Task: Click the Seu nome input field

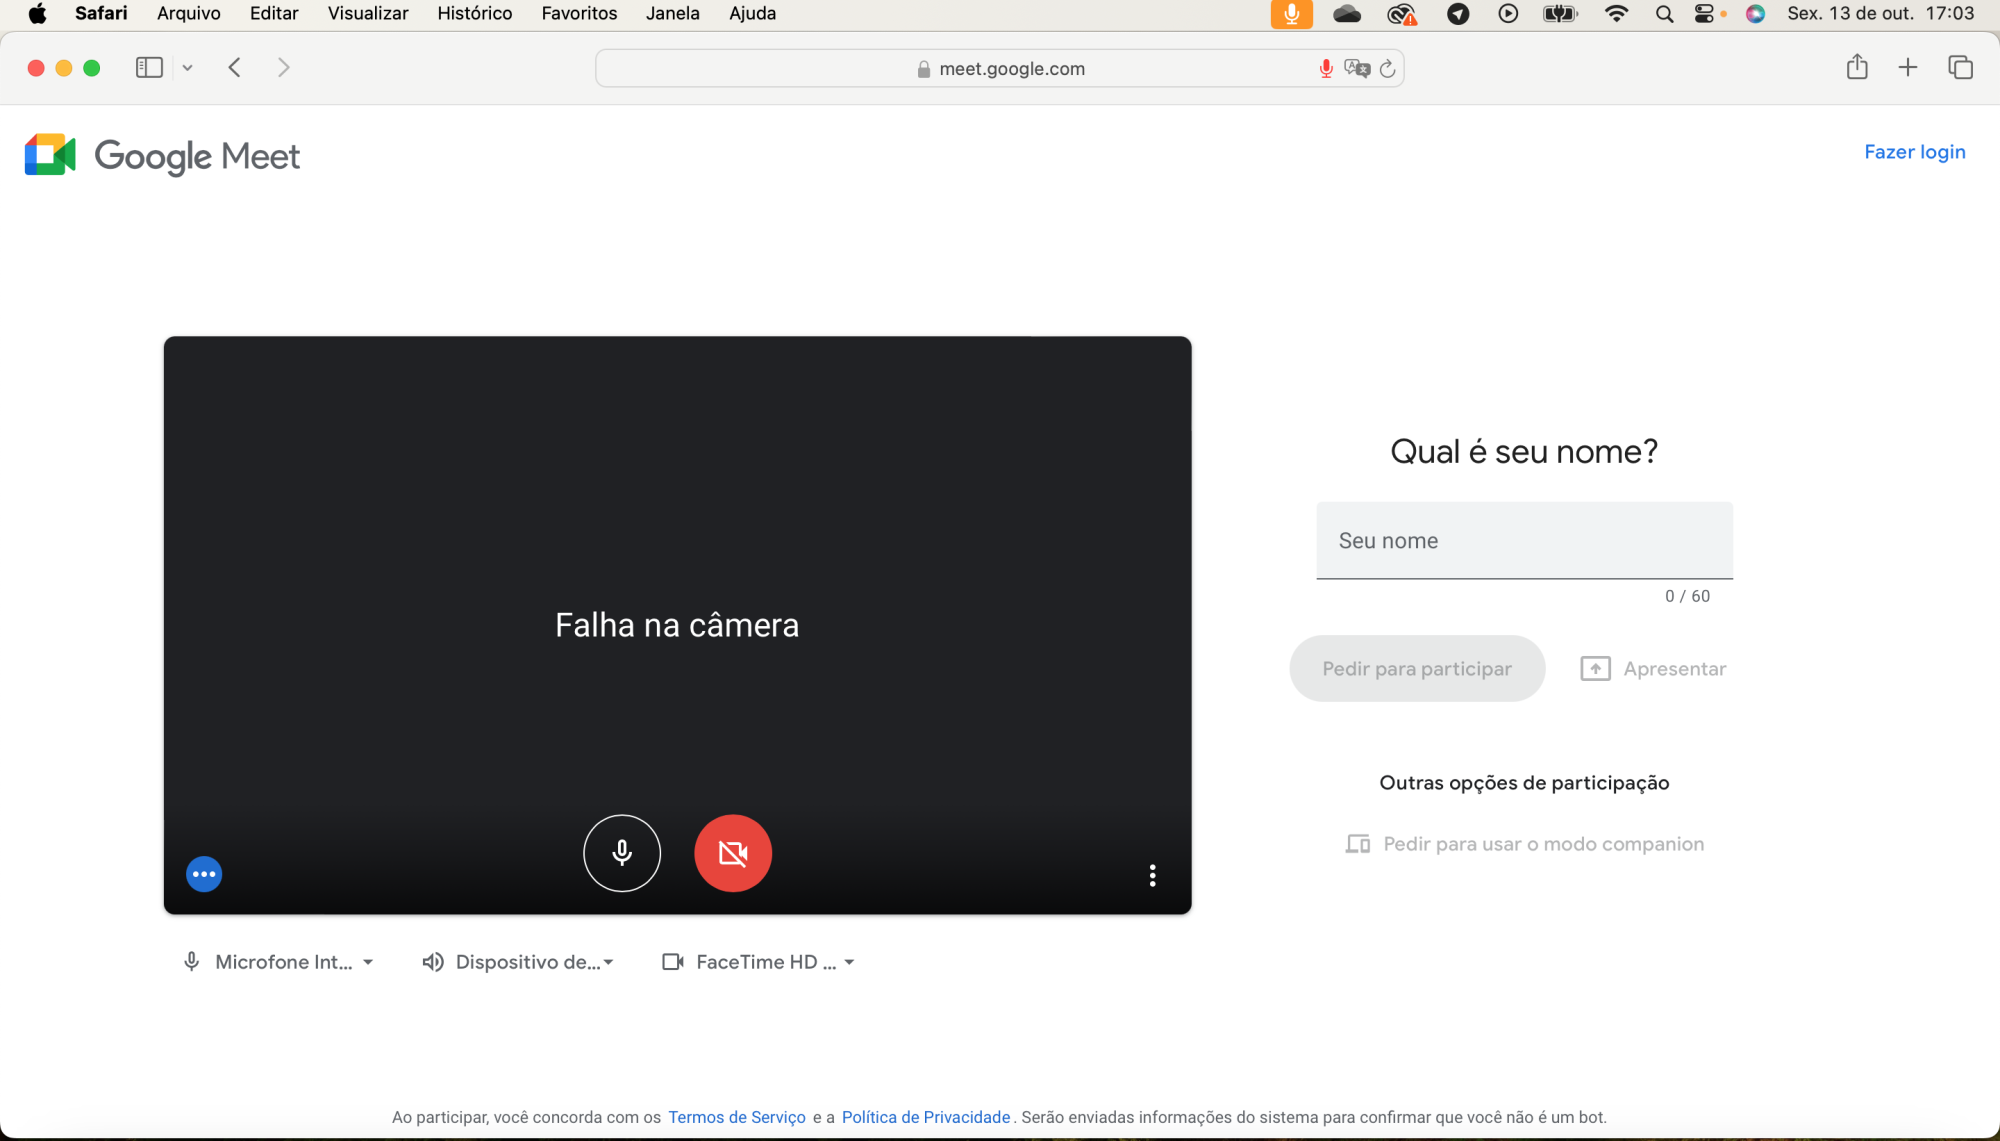Action: coord(1524,541)
